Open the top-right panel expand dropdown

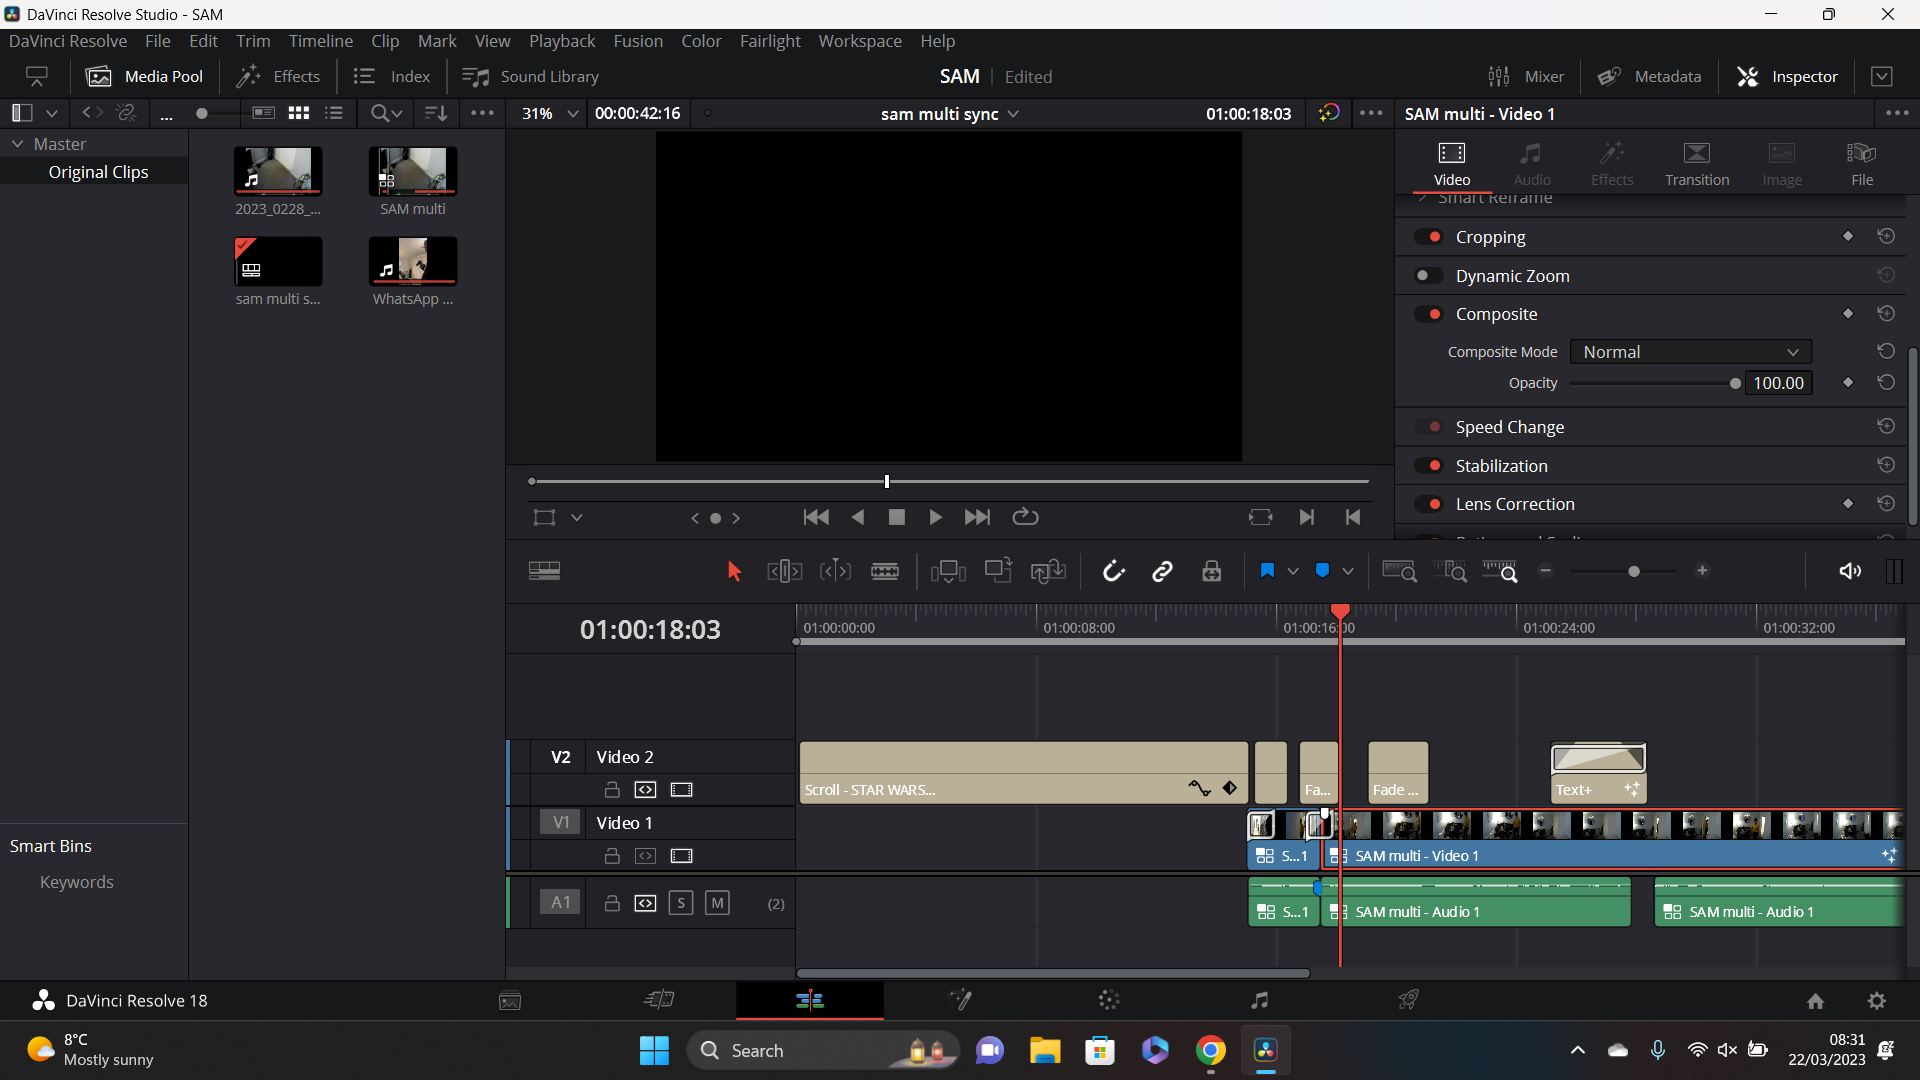point(1882,77)
